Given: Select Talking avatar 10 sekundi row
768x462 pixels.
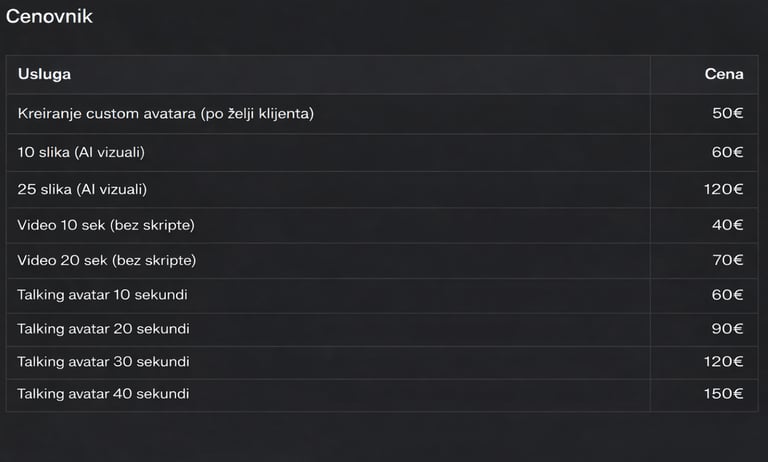Looking at the screenshot, I should (x=103, y=295).
